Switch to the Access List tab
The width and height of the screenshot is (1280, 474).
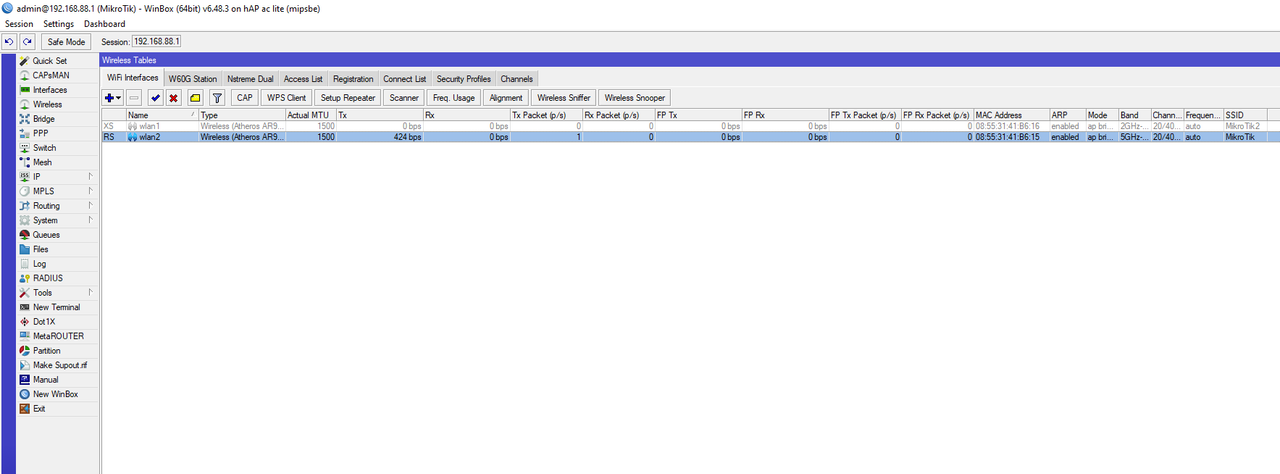(x=303, y=78)
